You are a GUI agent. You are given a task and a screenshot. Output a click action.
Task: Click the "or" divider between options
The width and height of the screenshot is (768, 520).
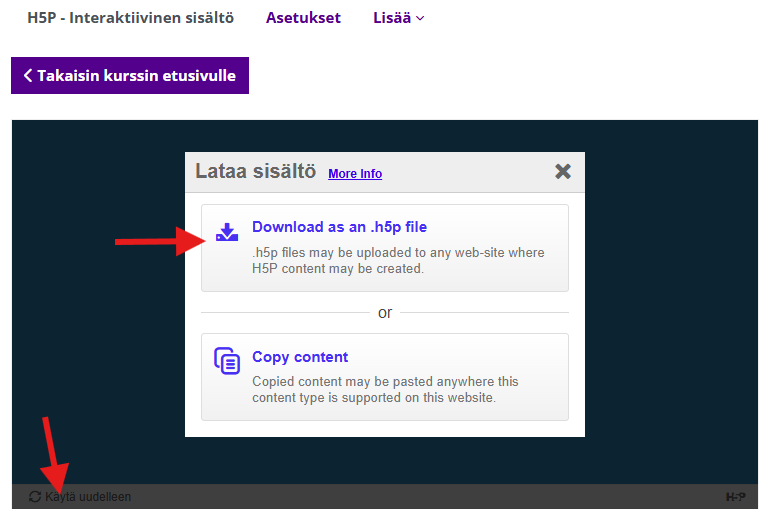(x=385, y=313)
